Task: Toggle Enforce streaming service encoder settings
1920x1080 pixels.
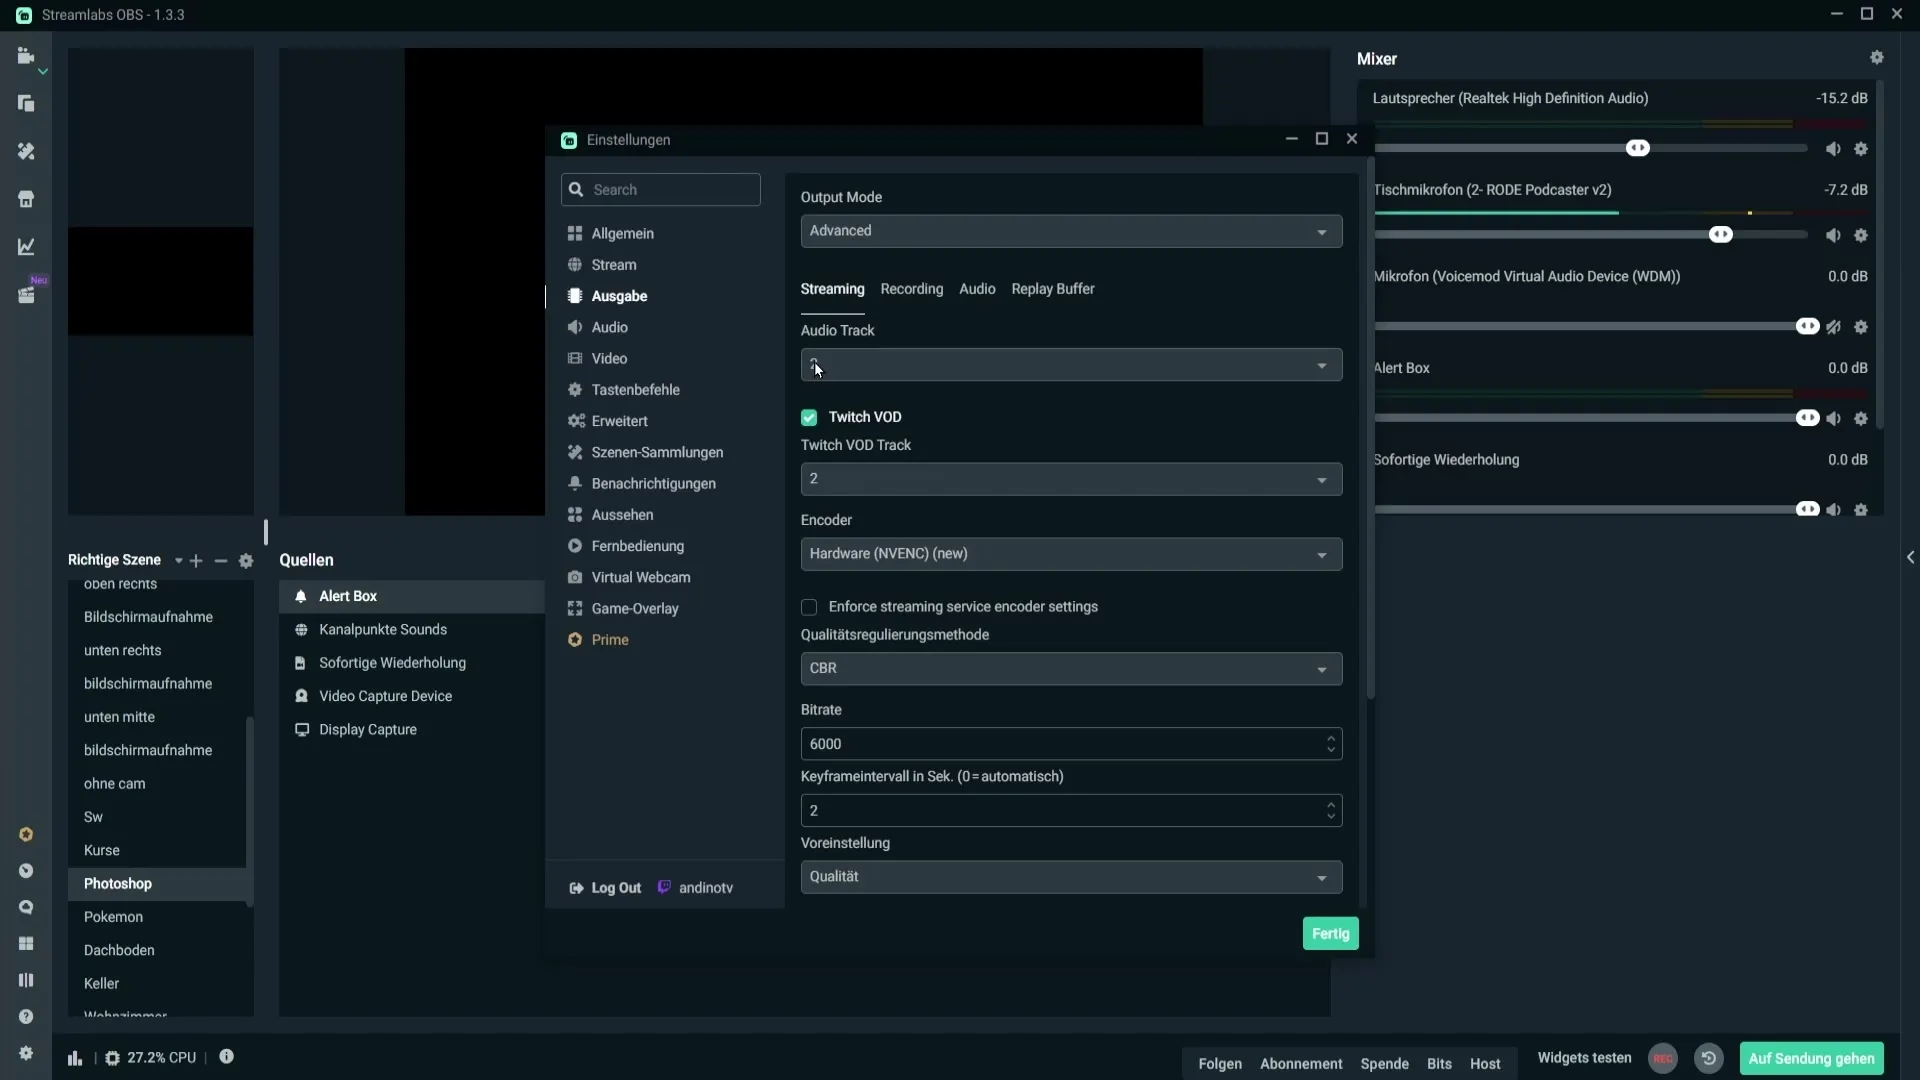Action: [x=811, y=608]
